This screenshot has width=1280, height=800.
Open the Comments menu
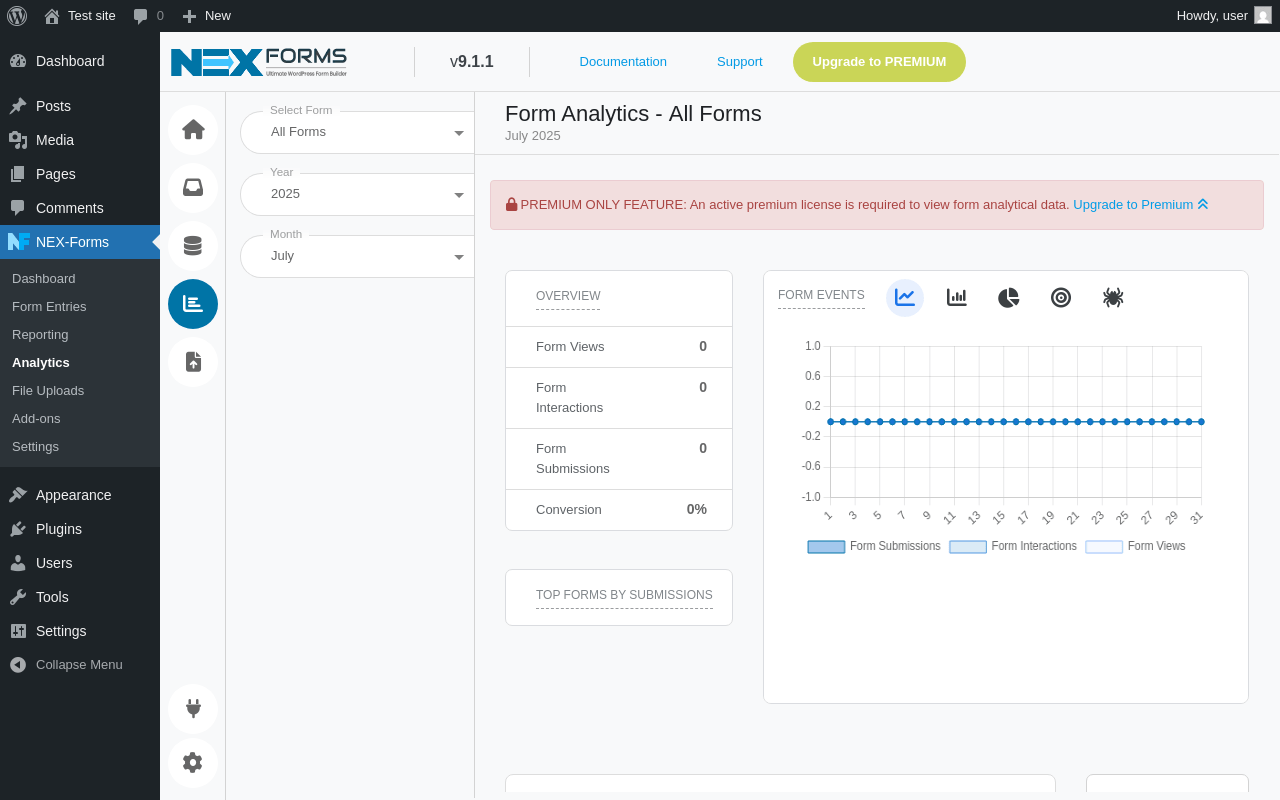click(80, 208)
